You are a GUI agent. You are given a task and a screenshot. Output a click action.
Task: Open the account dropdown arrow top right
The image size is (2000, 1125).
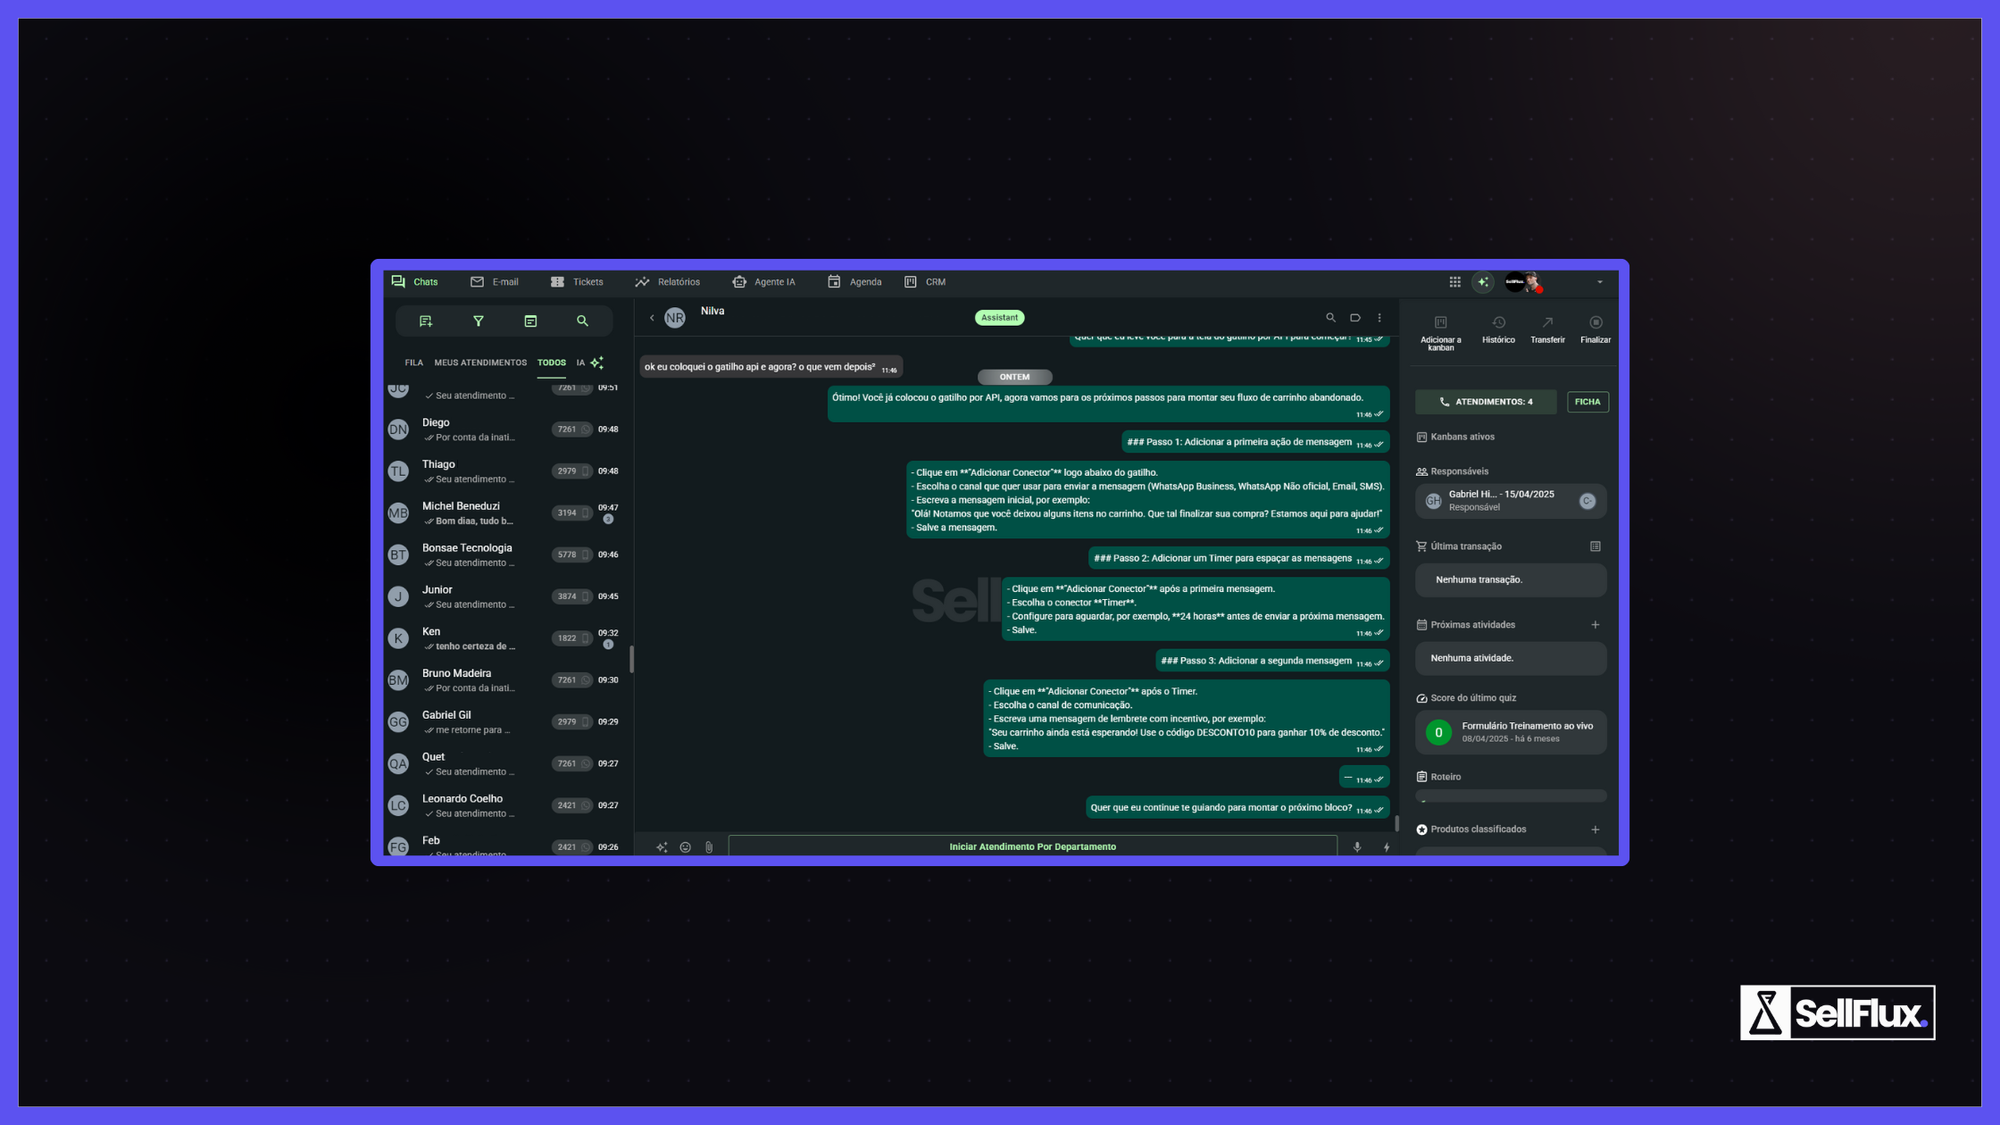(x=1599, y=282)
